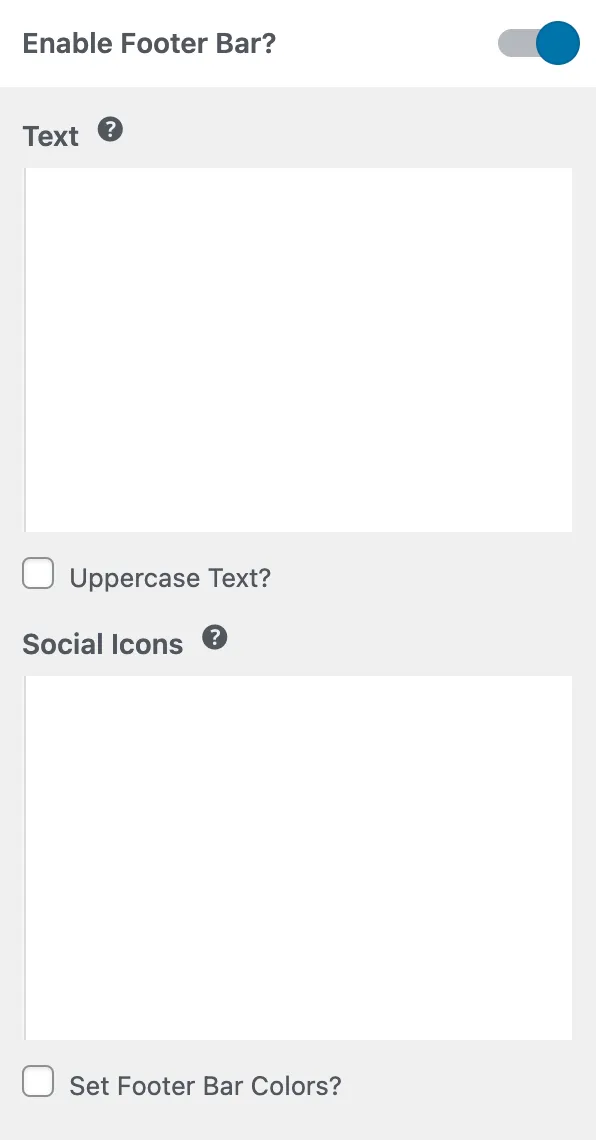The width and height of the screenshot is (596, 1140).
Task: Click the question mark following Social Icons heading
Action: pyautogui.click(x=214, y=637)
